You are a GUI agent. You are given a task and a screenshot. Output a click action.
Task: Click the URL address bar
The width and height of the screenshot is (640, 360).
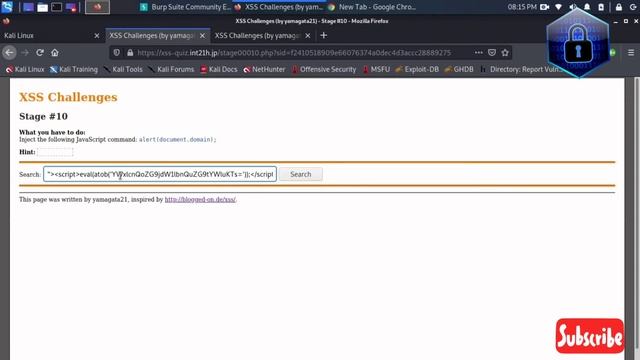pos(294,53)
